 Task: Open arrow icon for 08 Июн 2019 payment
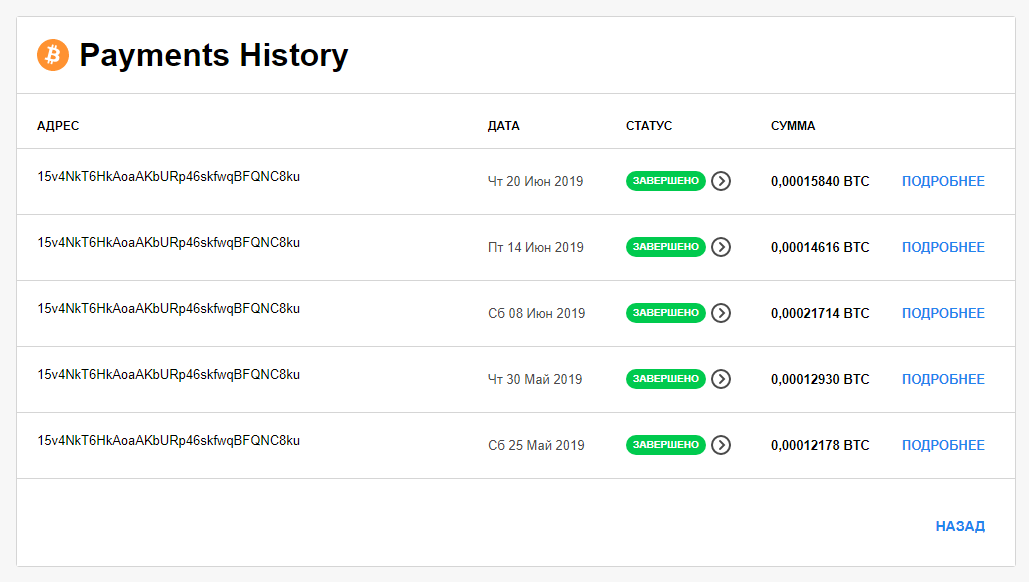tap(721, 313)
